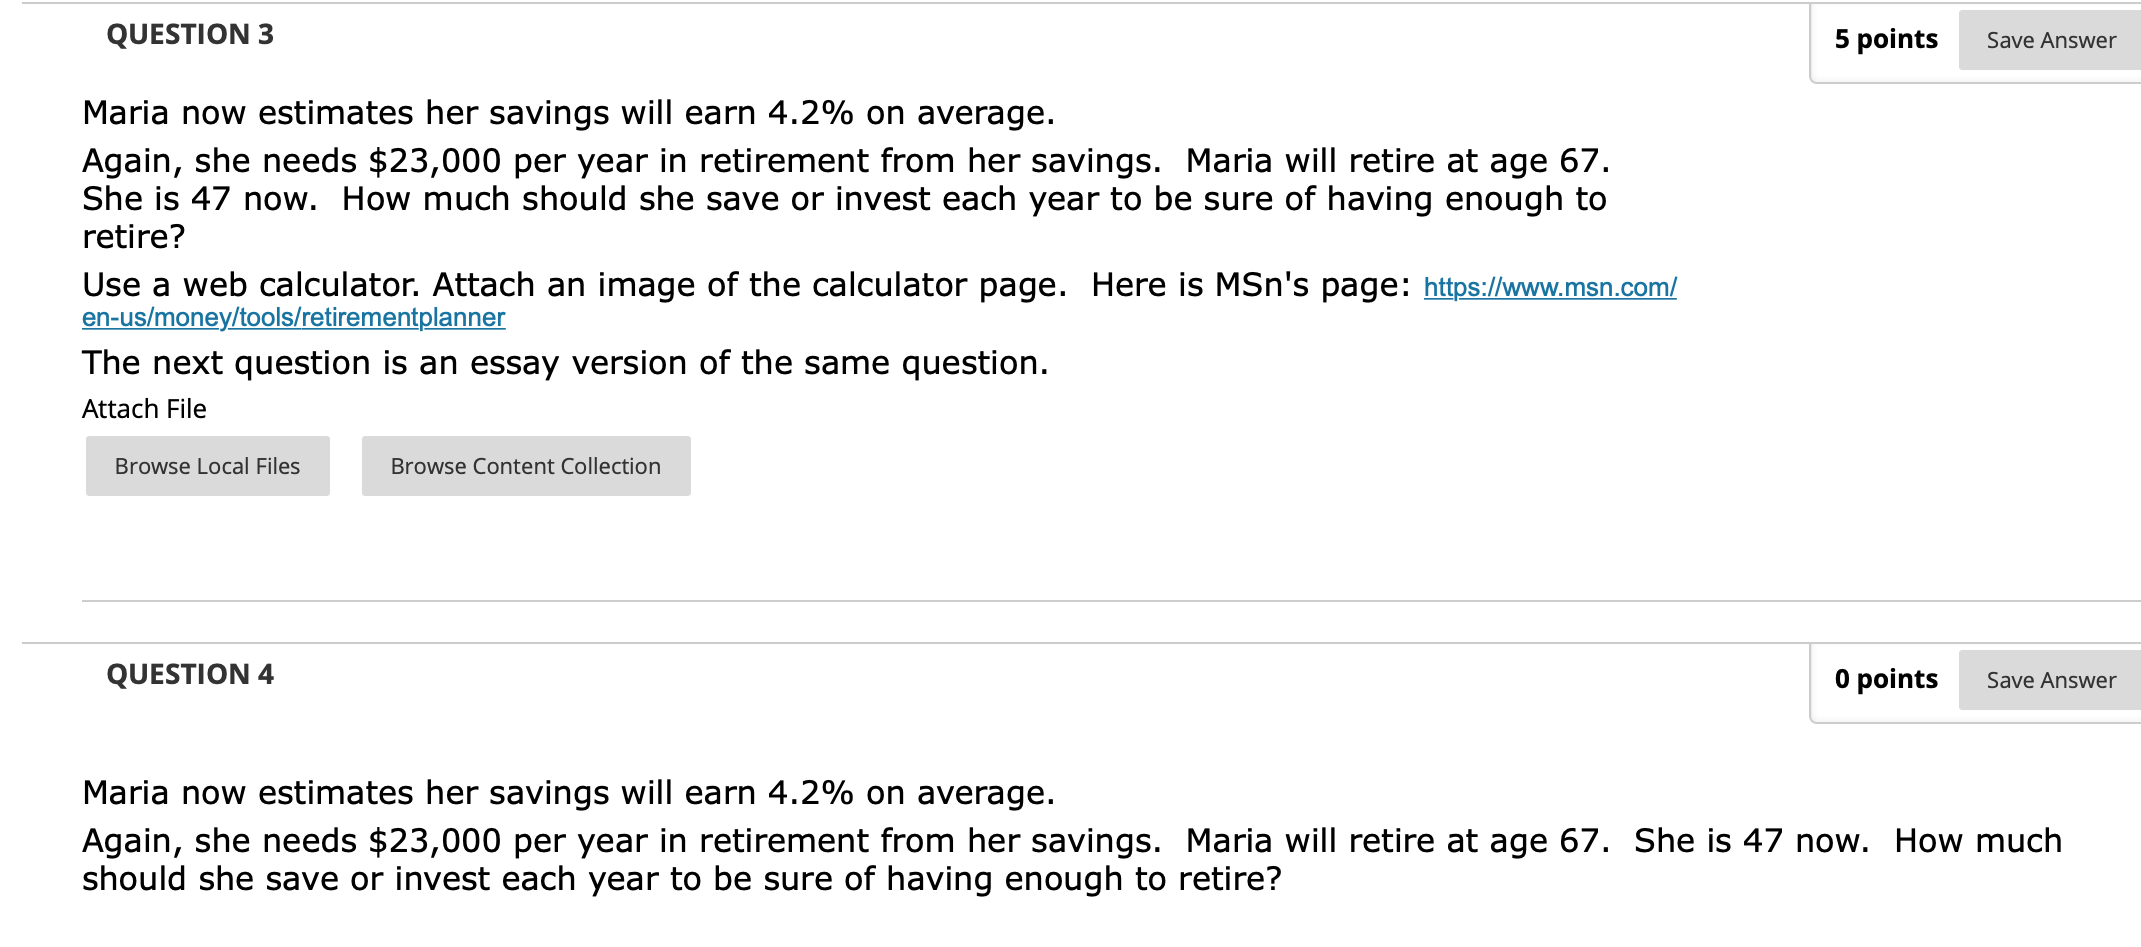Image resolution: width=2141 pixels, height=947 pixels.
Task: Click Browse Local Files to attach an image
Action: point(207,464)
